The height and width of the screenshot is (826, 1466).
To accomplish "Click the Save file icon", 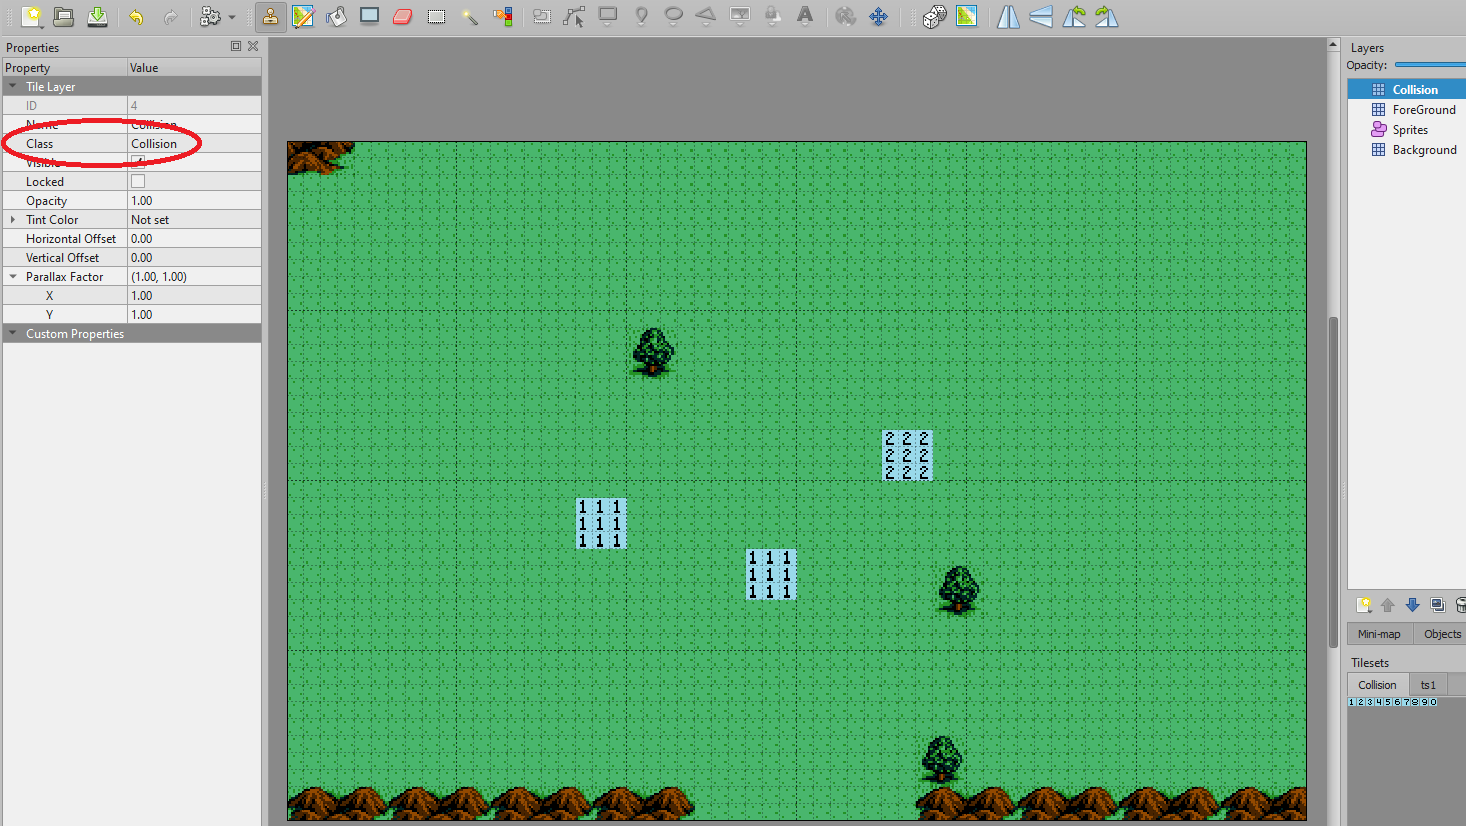I will pos(97,17).
